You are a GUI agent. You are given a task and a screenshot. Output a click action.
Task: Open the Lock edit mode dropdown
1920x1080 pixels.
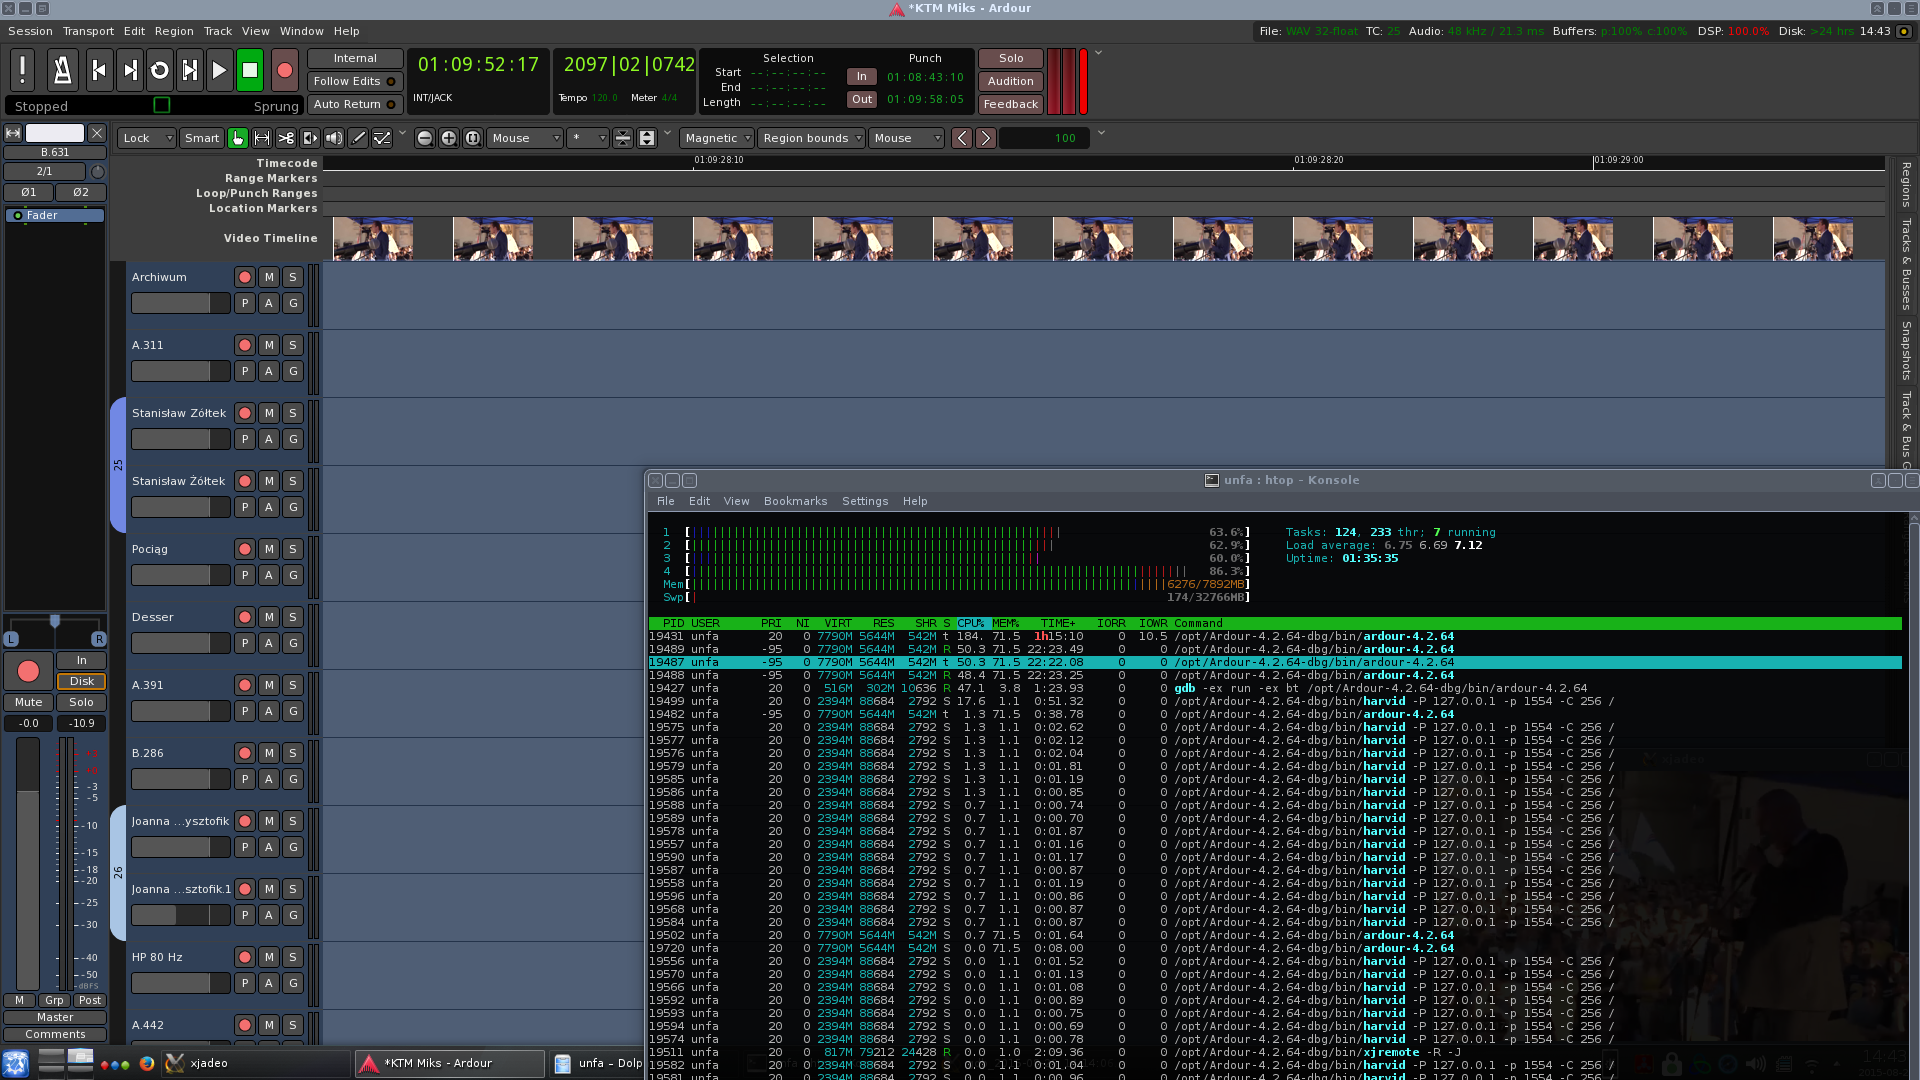[x=147, y=138]
